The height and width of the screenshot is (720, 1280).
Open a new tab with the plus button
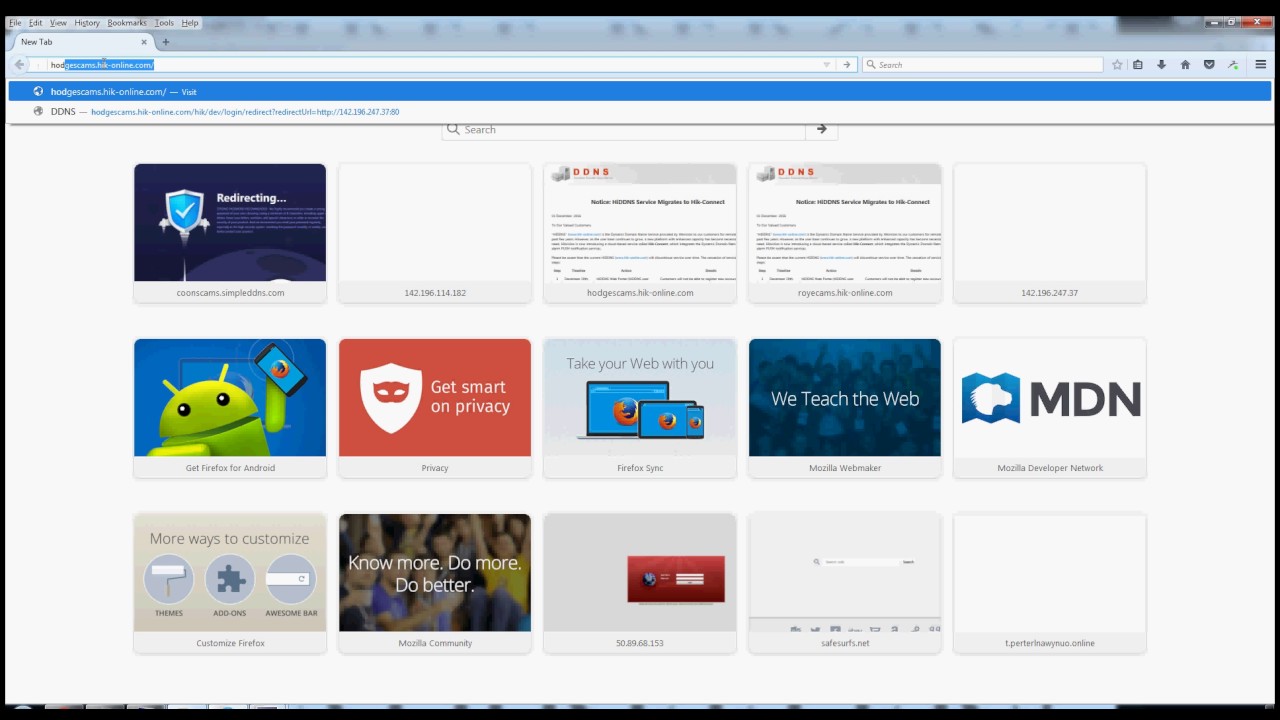[166, 42]
